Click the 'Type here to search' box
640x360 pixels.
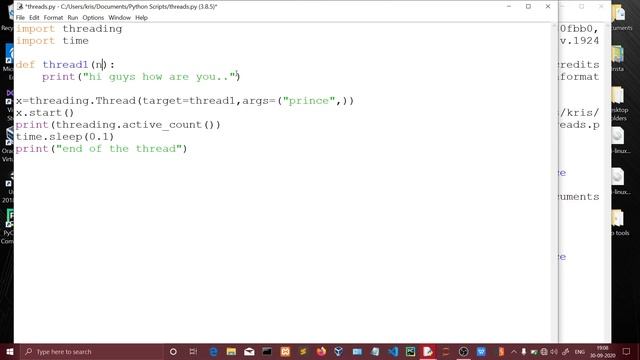point(92,351)
